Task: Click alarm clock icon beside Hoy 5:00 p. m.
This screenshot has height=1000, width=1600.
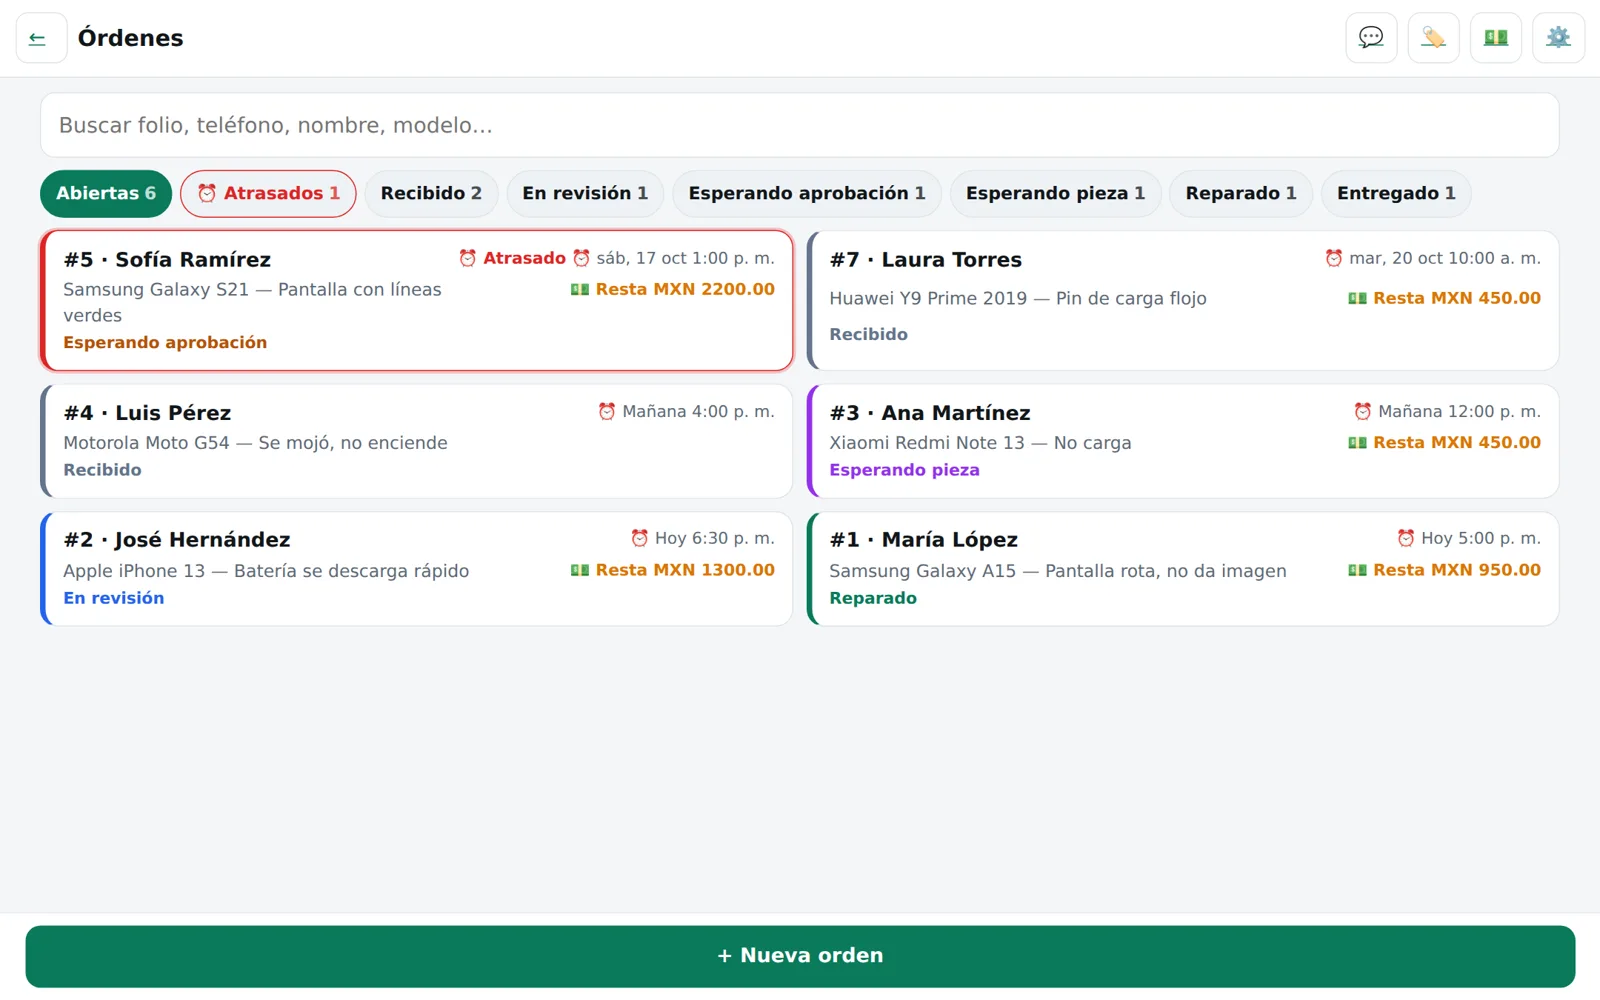Action: tap(1405, 538)
